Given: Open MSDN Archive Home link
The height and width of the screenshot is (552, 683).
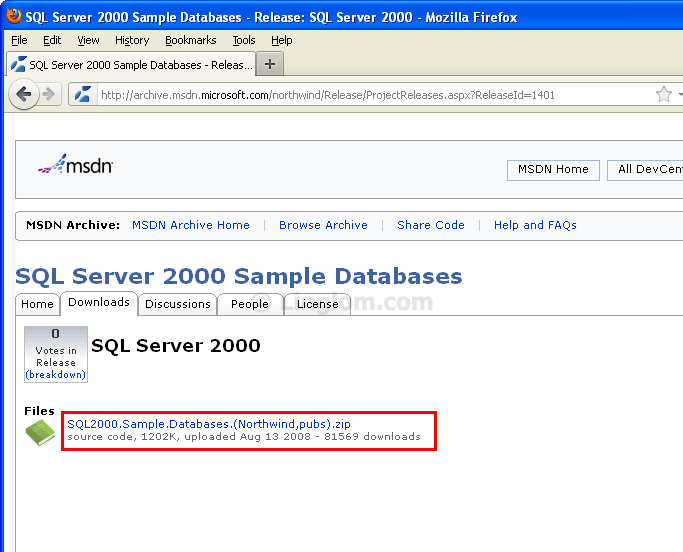Looking at the screenshot, I should pyautogui.click(x=191, y=225).
